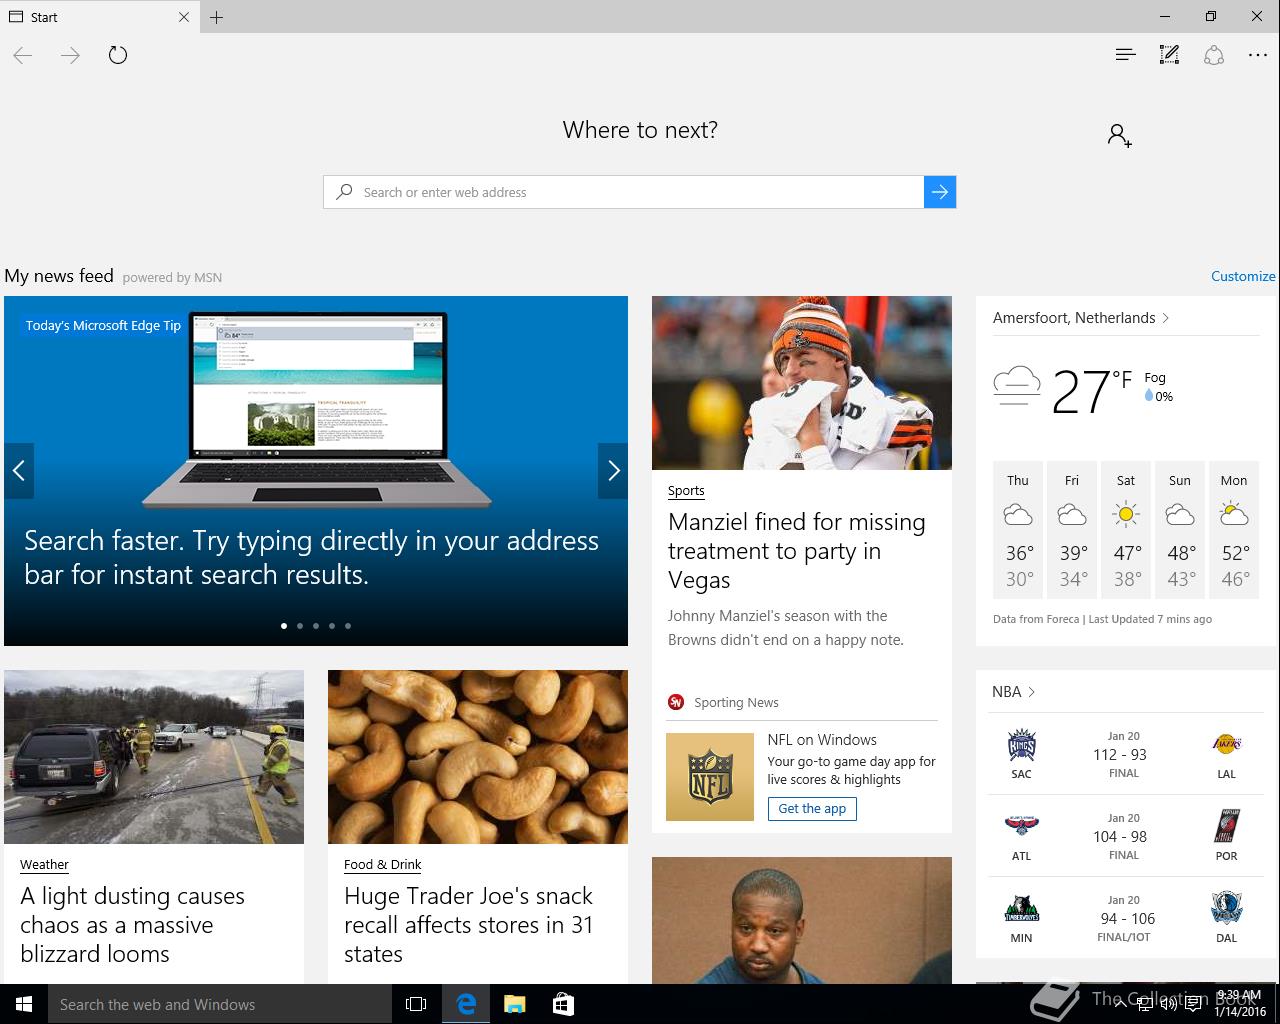Viewport: 1280px width, 1024px height.
Task: Click Search the web and Windows box
Action: (220, 1004)
